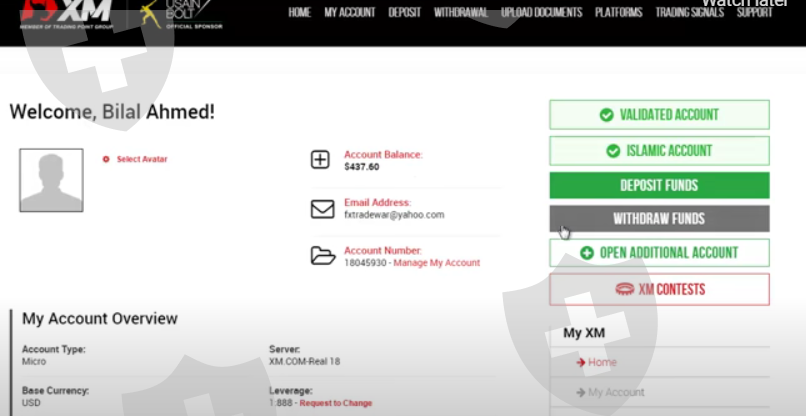Screen dimensions: 806x416
Task: Click the XM logo in header
Action: coord(66,14)
